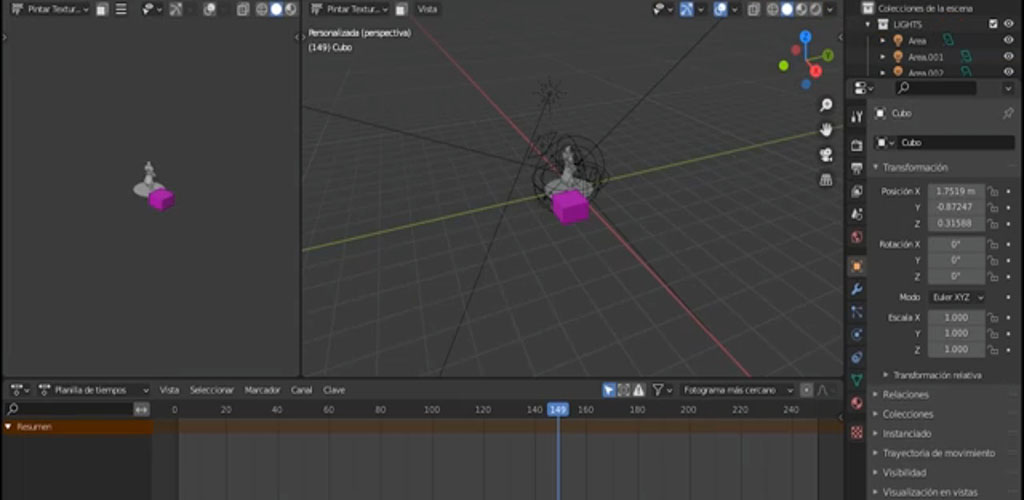
Task: Open the World properties globe tab
Action: point(856,238)
